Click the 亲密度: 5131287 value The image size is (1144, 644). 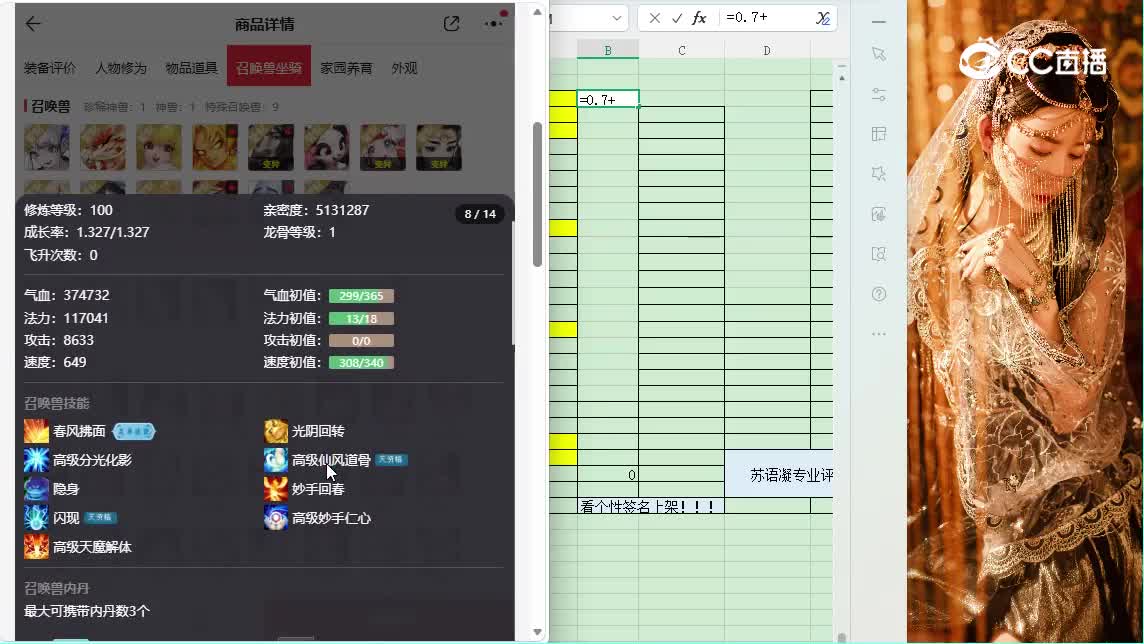point(316,210)
